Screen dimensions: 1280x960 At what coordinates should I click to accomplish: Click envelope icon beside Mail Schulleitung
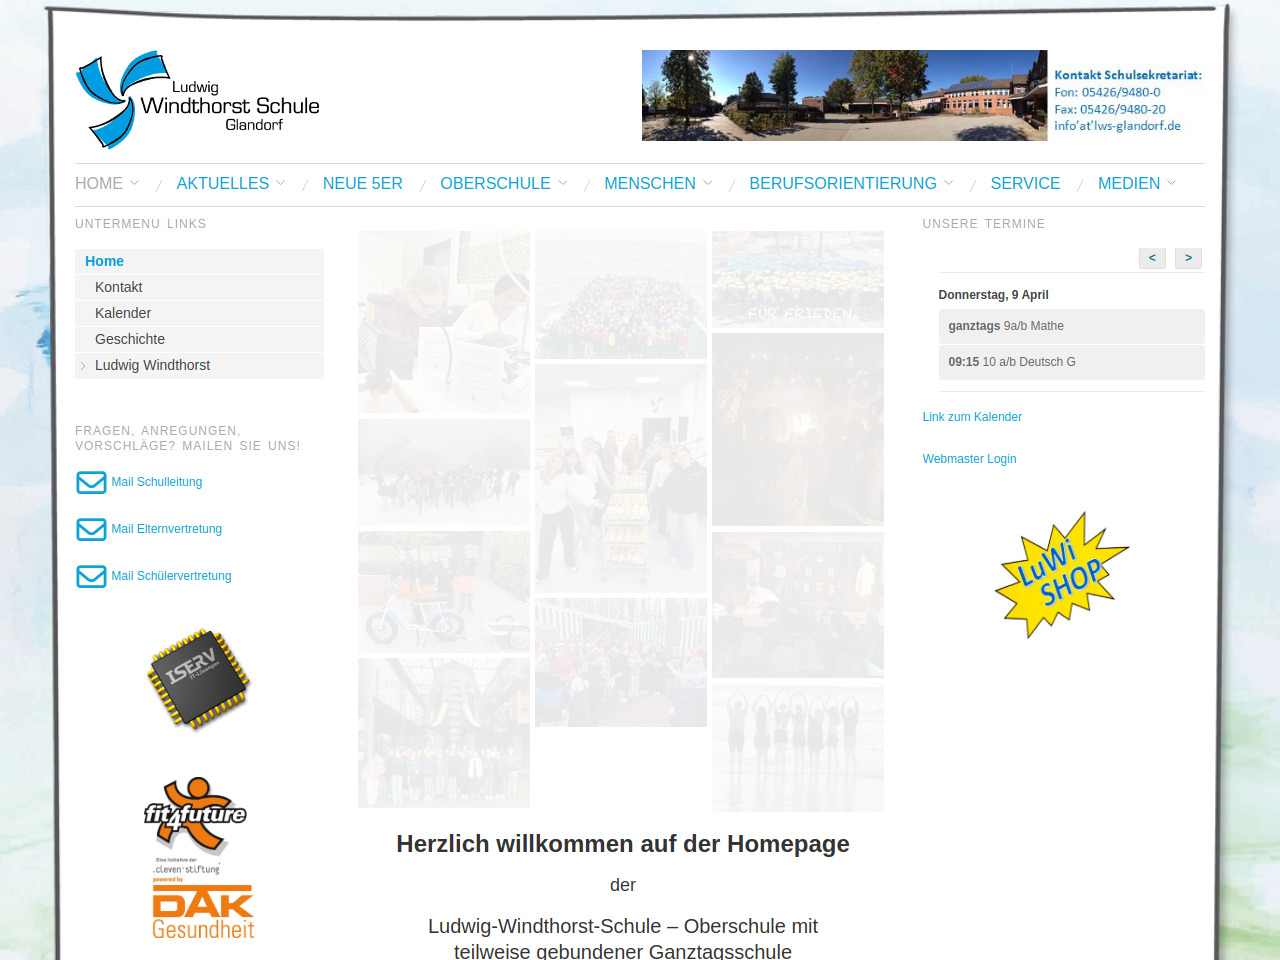[x=91, y=482]
